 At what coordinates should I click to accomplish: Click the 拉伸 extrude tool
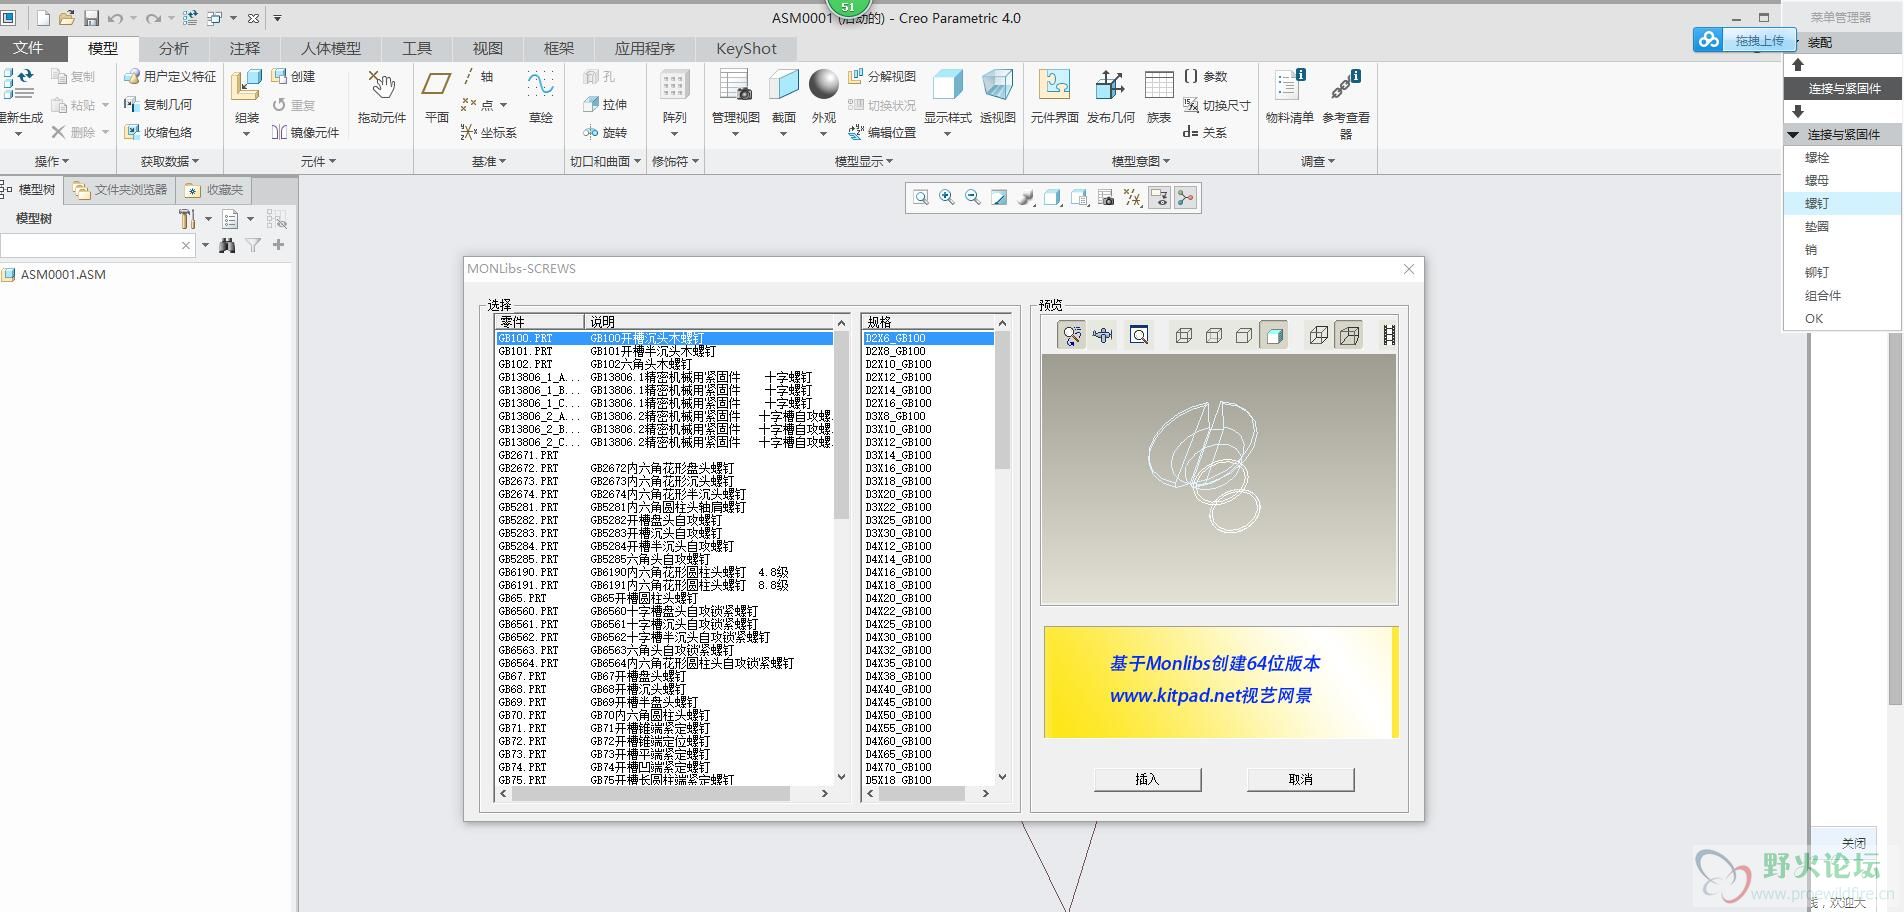click(x=605, y=104)
